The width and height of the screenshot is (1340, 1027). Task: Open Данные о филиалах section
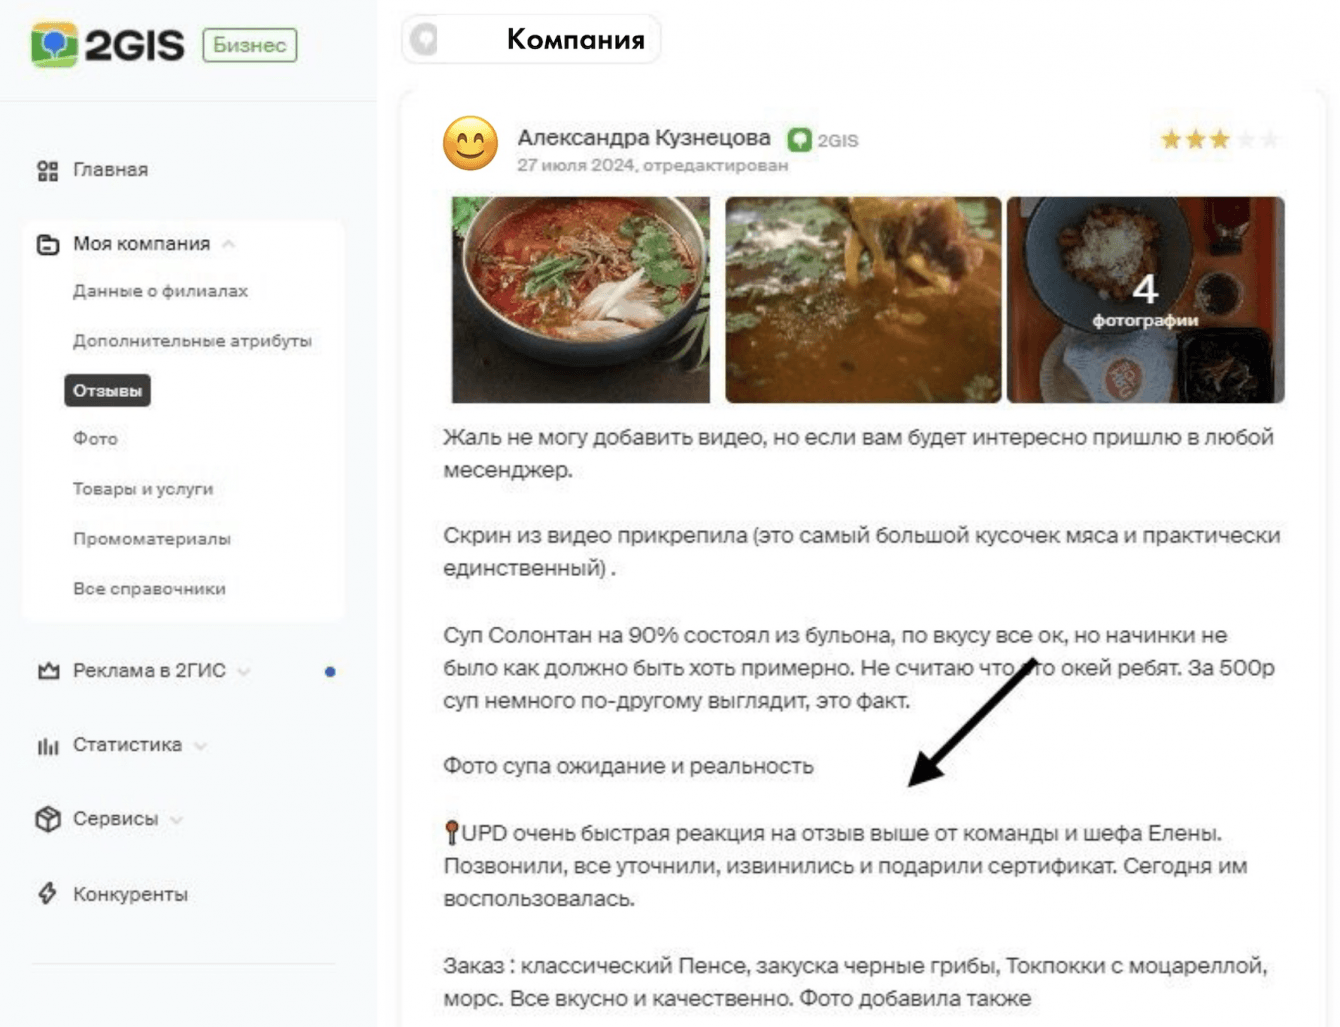tap(160, 291)
